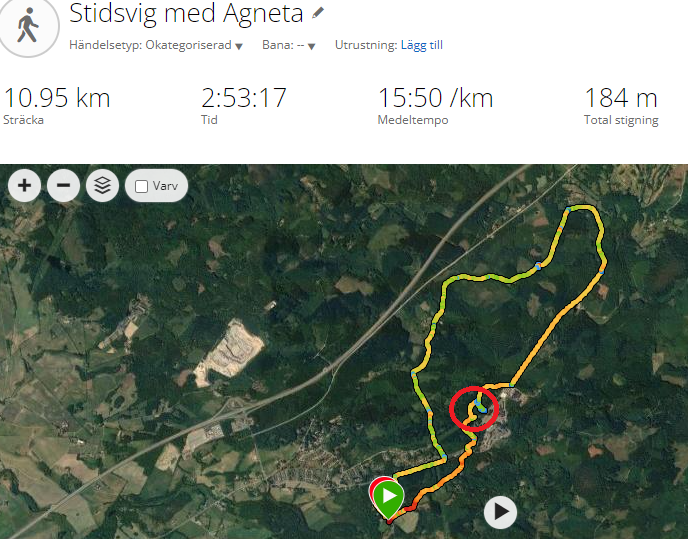
Task: Expand the Bana dropdown arrow
Action: [312, 46]
